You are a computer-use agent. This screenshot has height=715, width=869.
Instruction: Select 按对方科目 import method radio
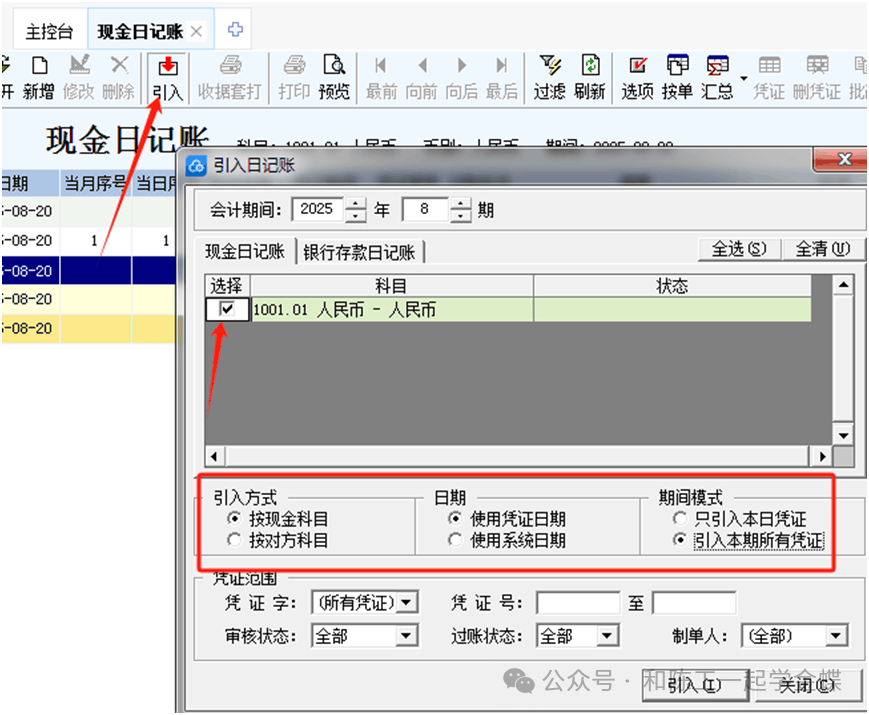[x=234, y=540]
